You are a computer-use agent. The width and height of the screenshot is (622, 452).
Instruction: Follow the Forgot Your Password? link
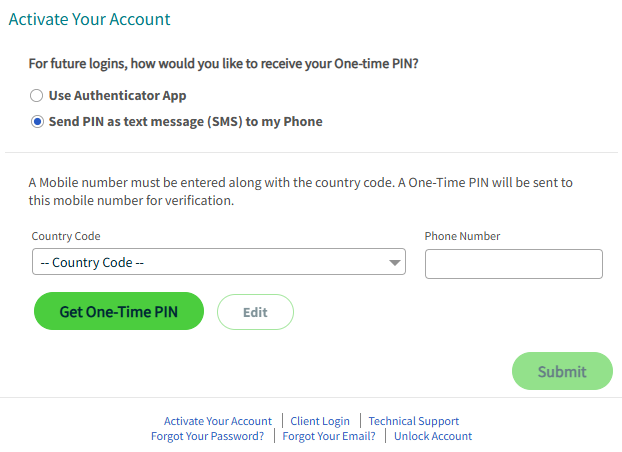(208, 436)
